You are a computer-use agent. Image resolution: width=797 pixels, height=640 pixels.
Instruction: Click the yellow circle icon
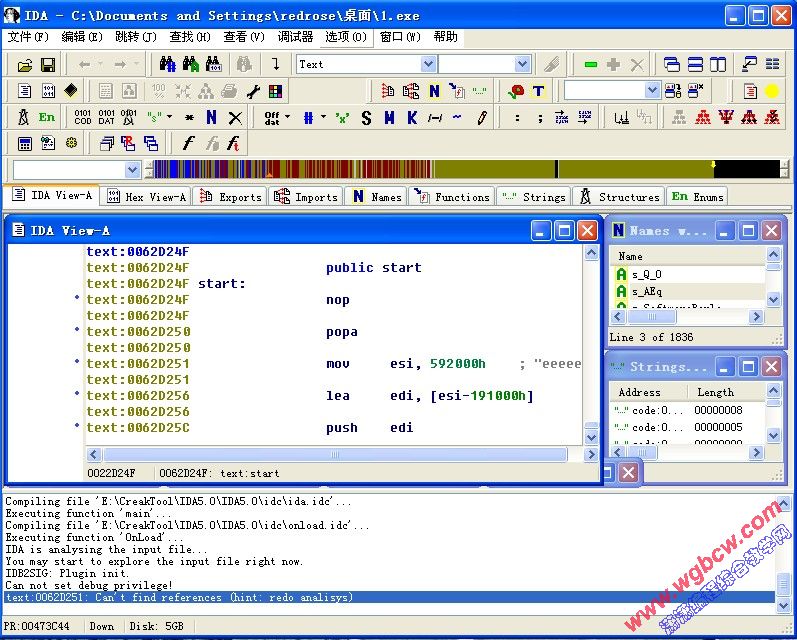(772, 92)
